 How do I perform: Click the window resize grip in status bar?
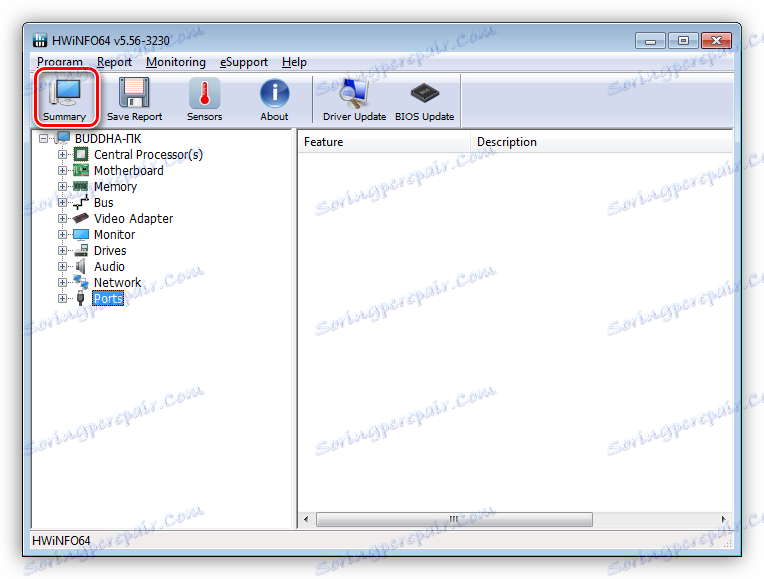[x=727, y=543]
